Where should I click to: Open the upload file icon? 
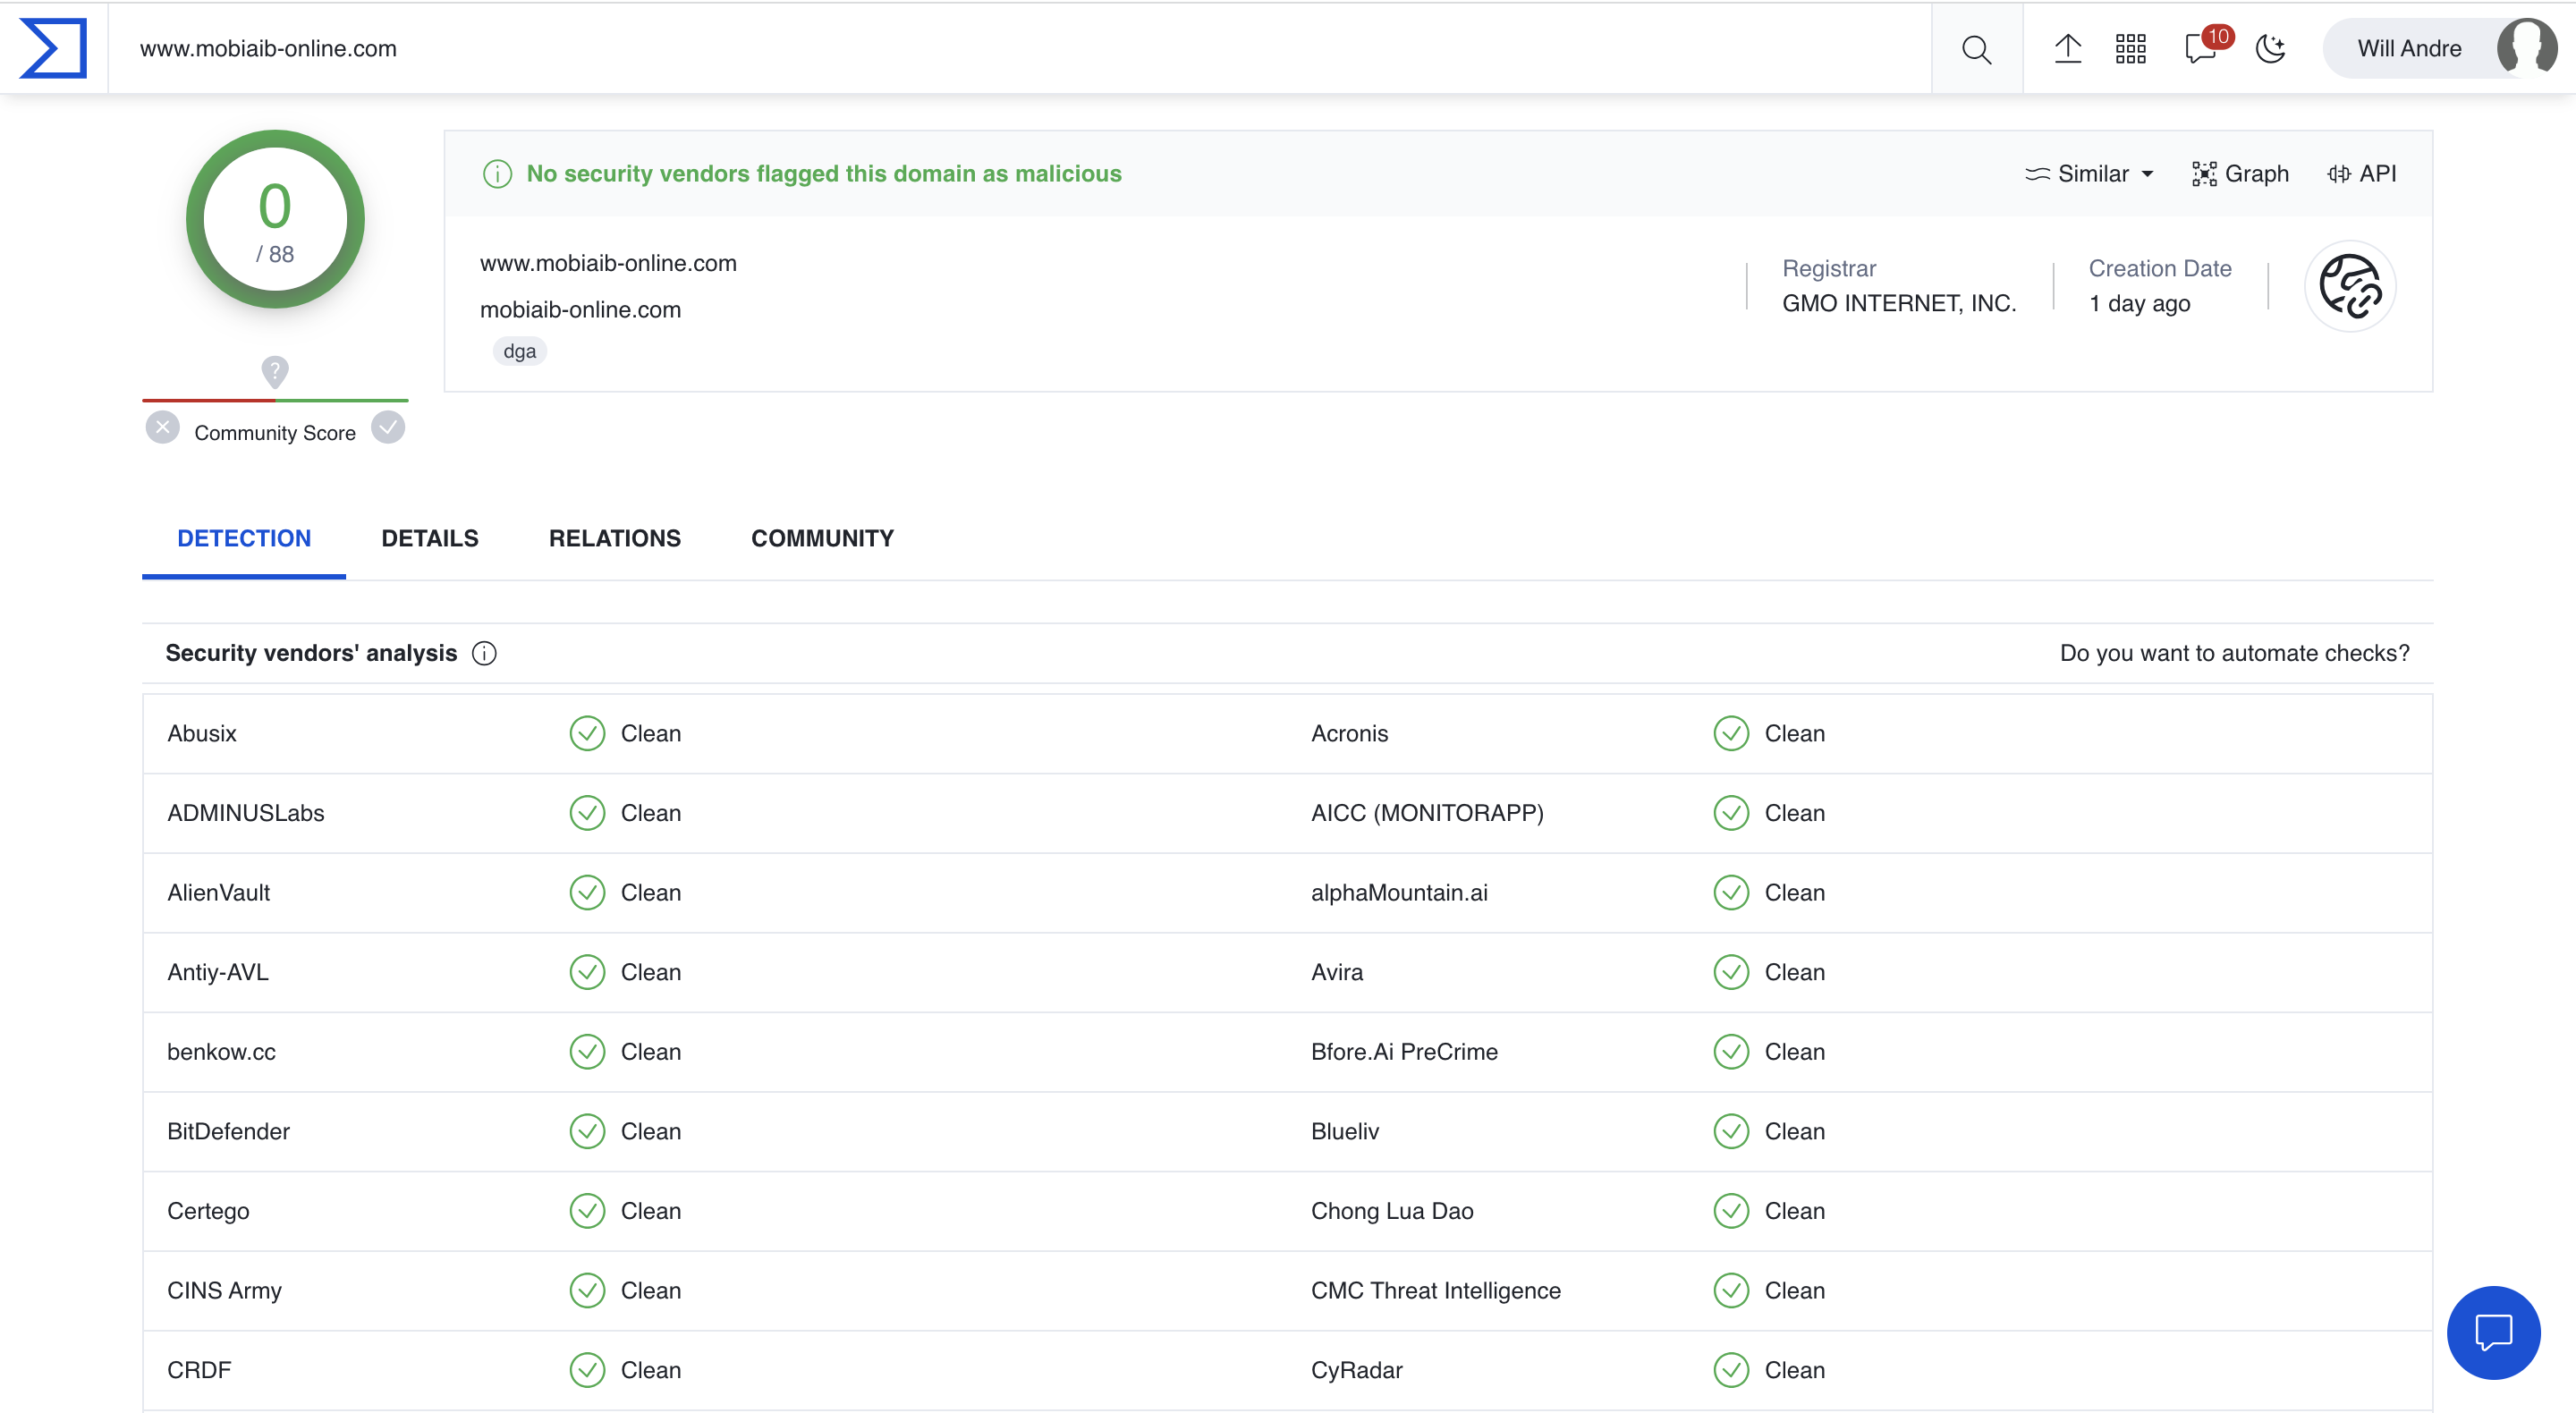(2067, 48)
